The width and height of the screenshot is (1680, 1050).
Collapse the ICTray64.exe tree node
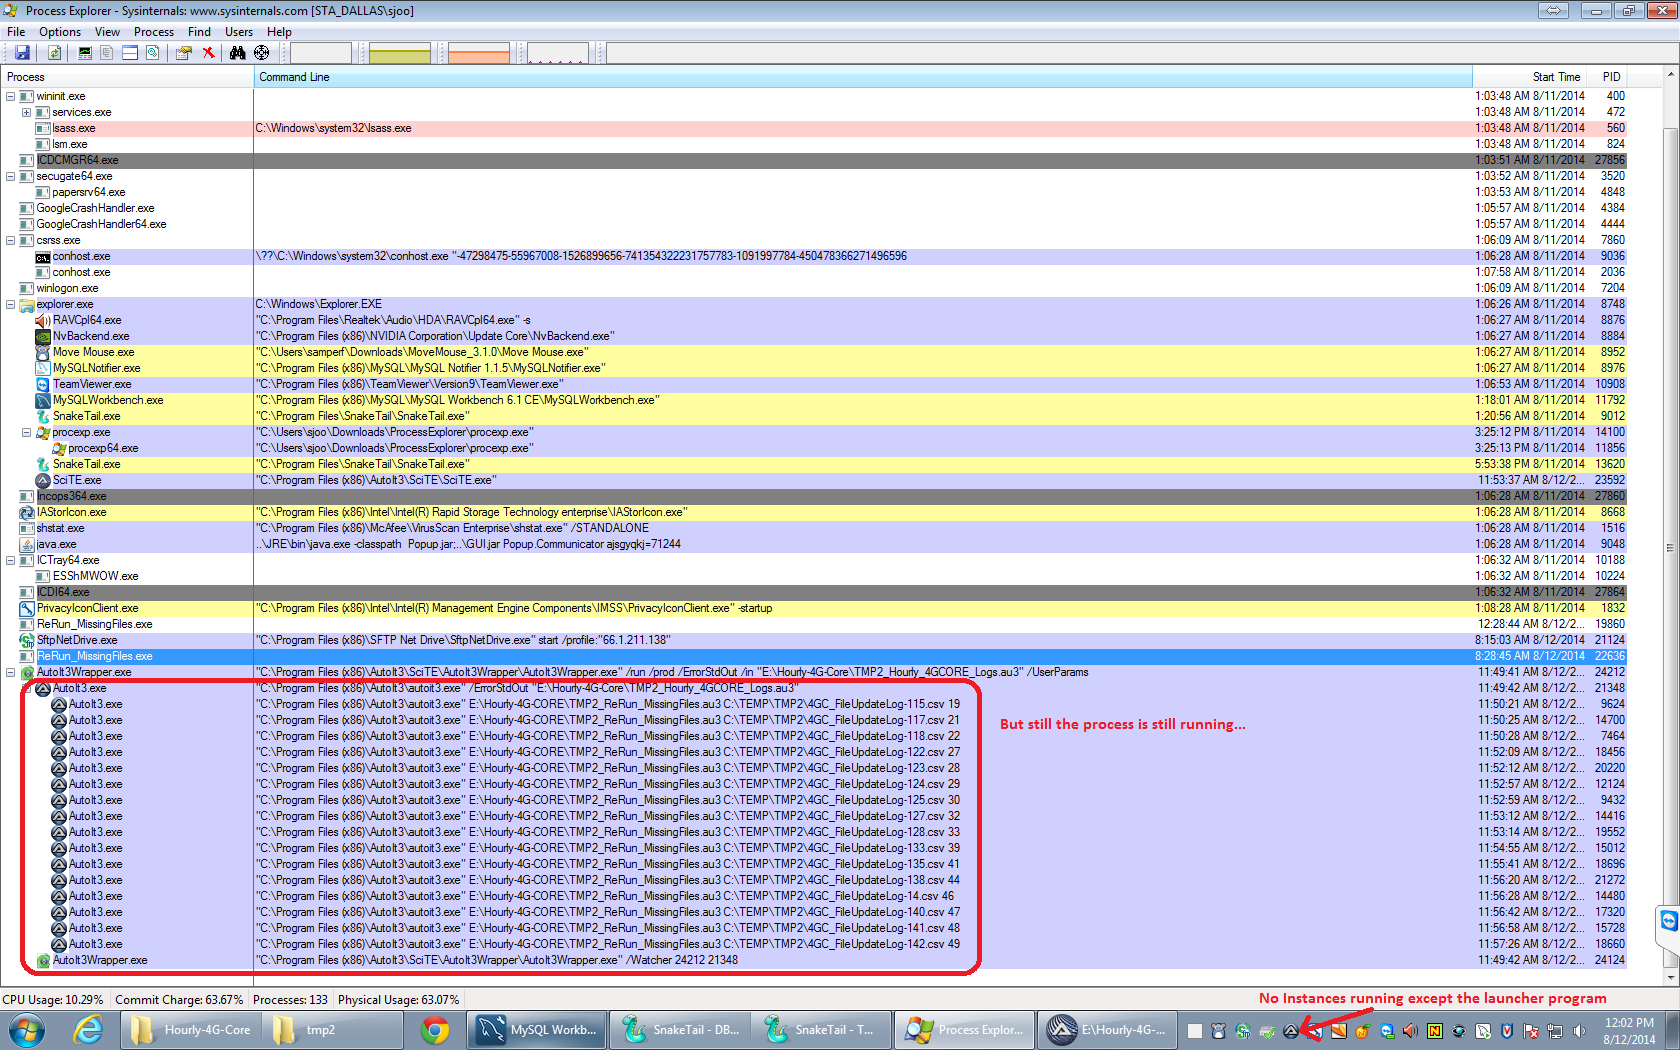click(x=10, y=561)
